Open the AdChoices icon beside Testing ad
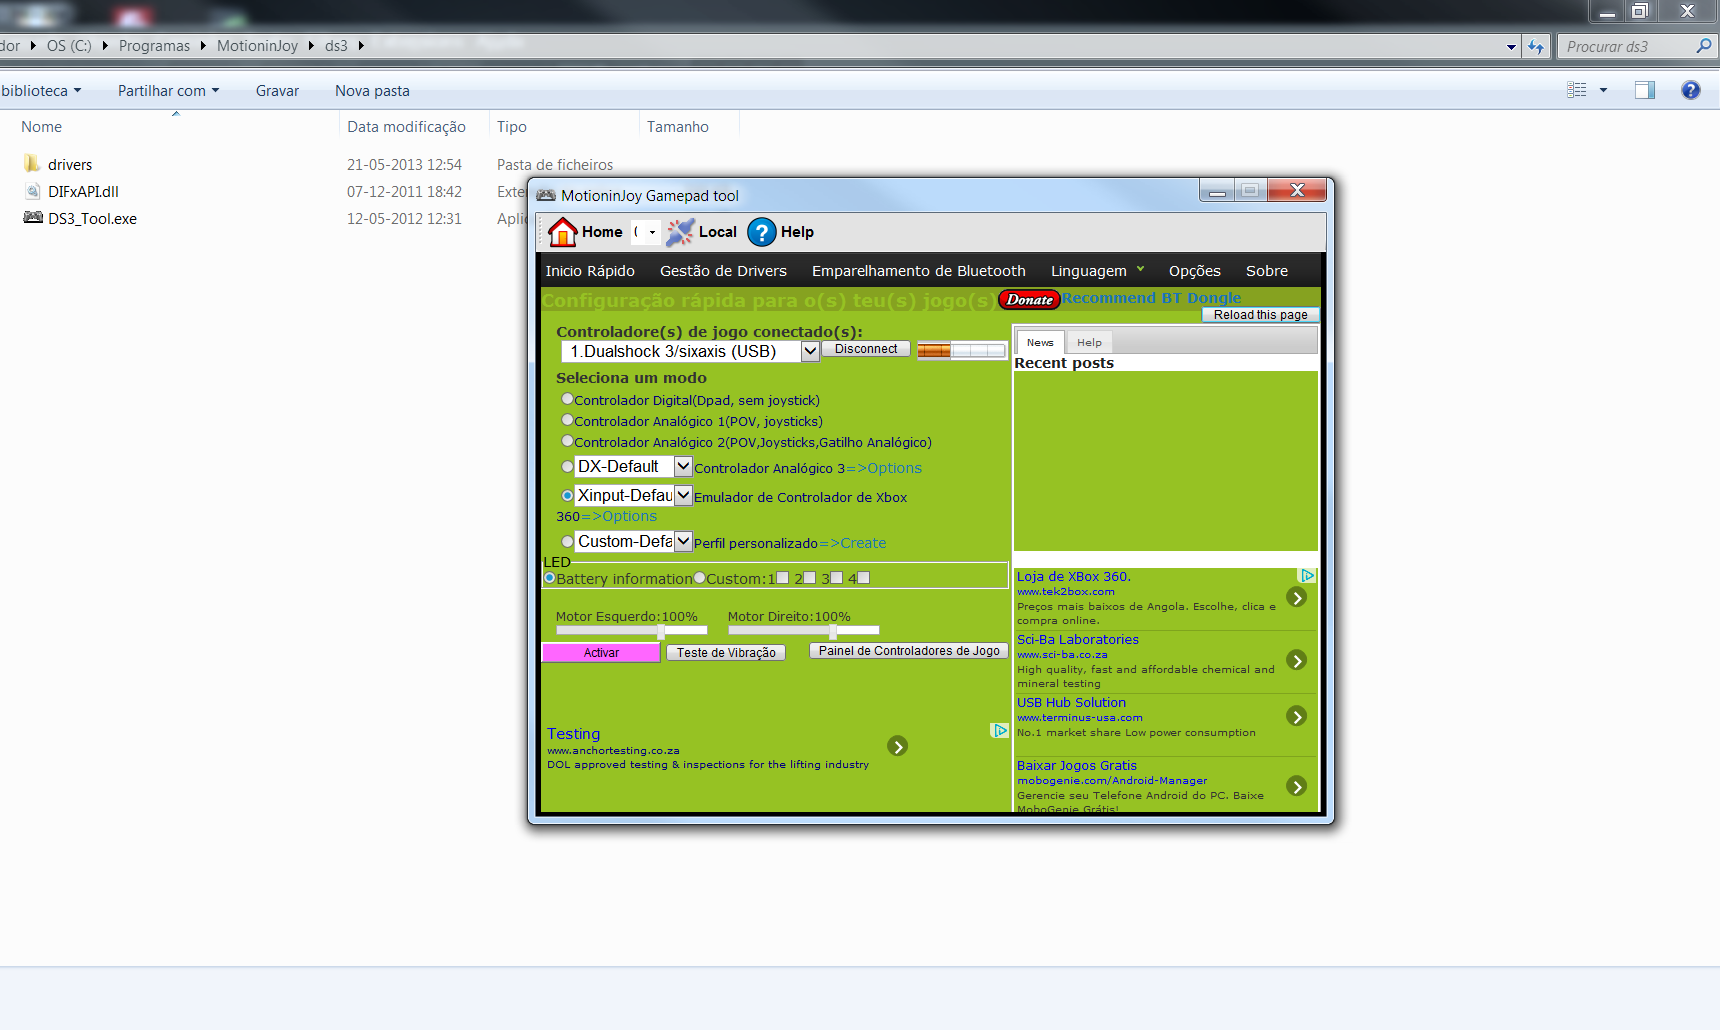1720x1030 pixels. [999, 731]
